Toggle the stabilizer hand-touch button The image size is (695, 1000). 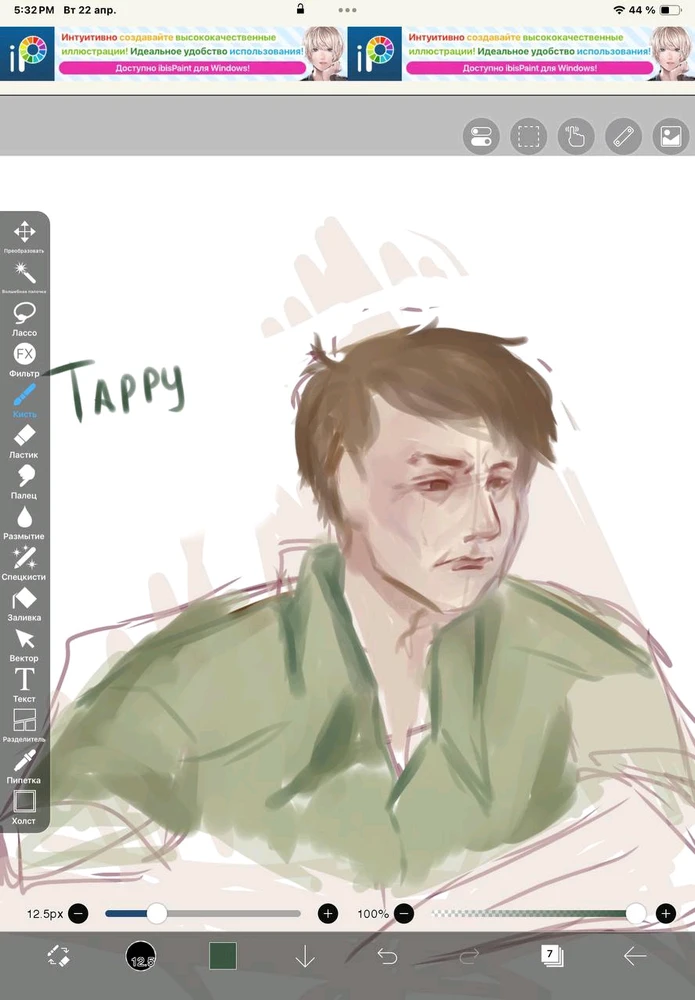pos(576,136)
